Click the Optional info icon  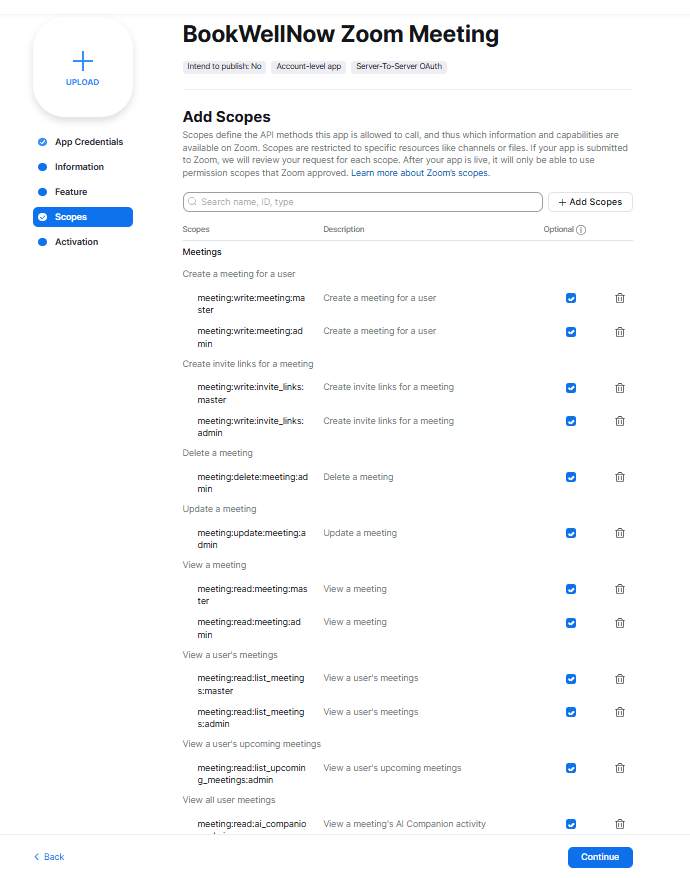click(581, 230)
